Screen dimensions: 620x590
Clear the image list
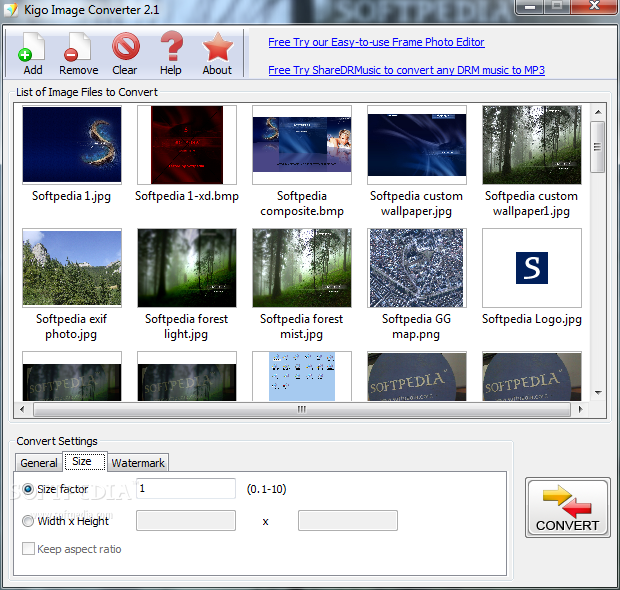coord(125,47)
